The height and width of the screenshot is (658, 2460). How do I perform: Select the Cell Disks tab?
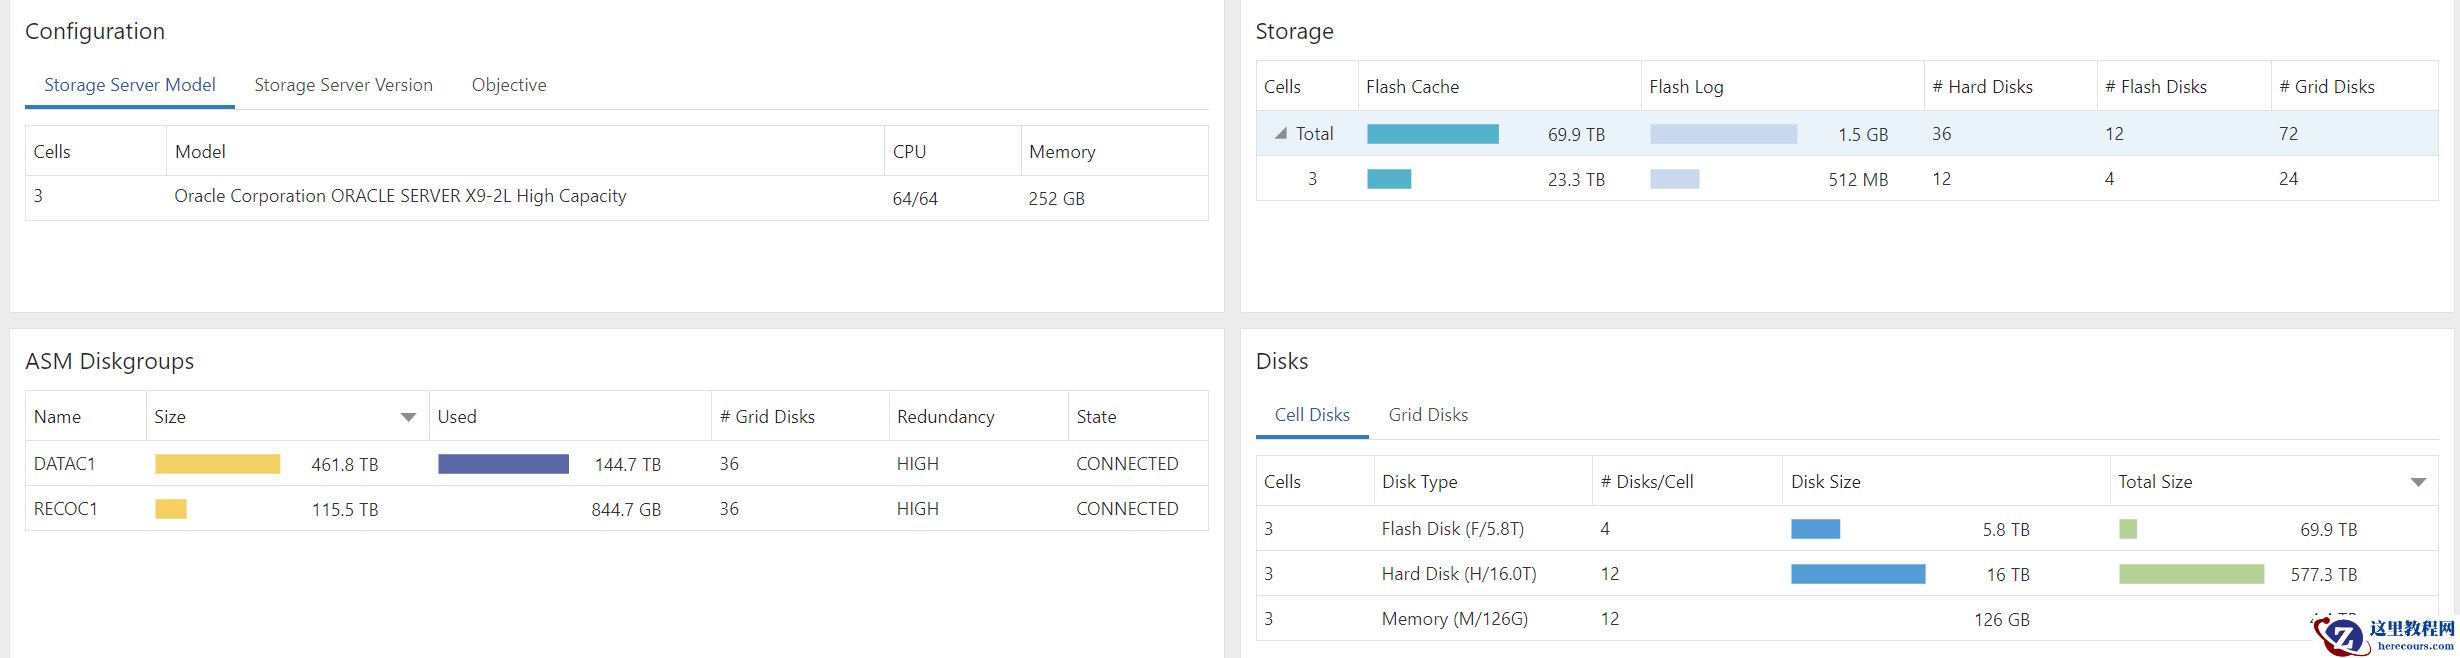pyautogui.click(x=1312, y=415)
